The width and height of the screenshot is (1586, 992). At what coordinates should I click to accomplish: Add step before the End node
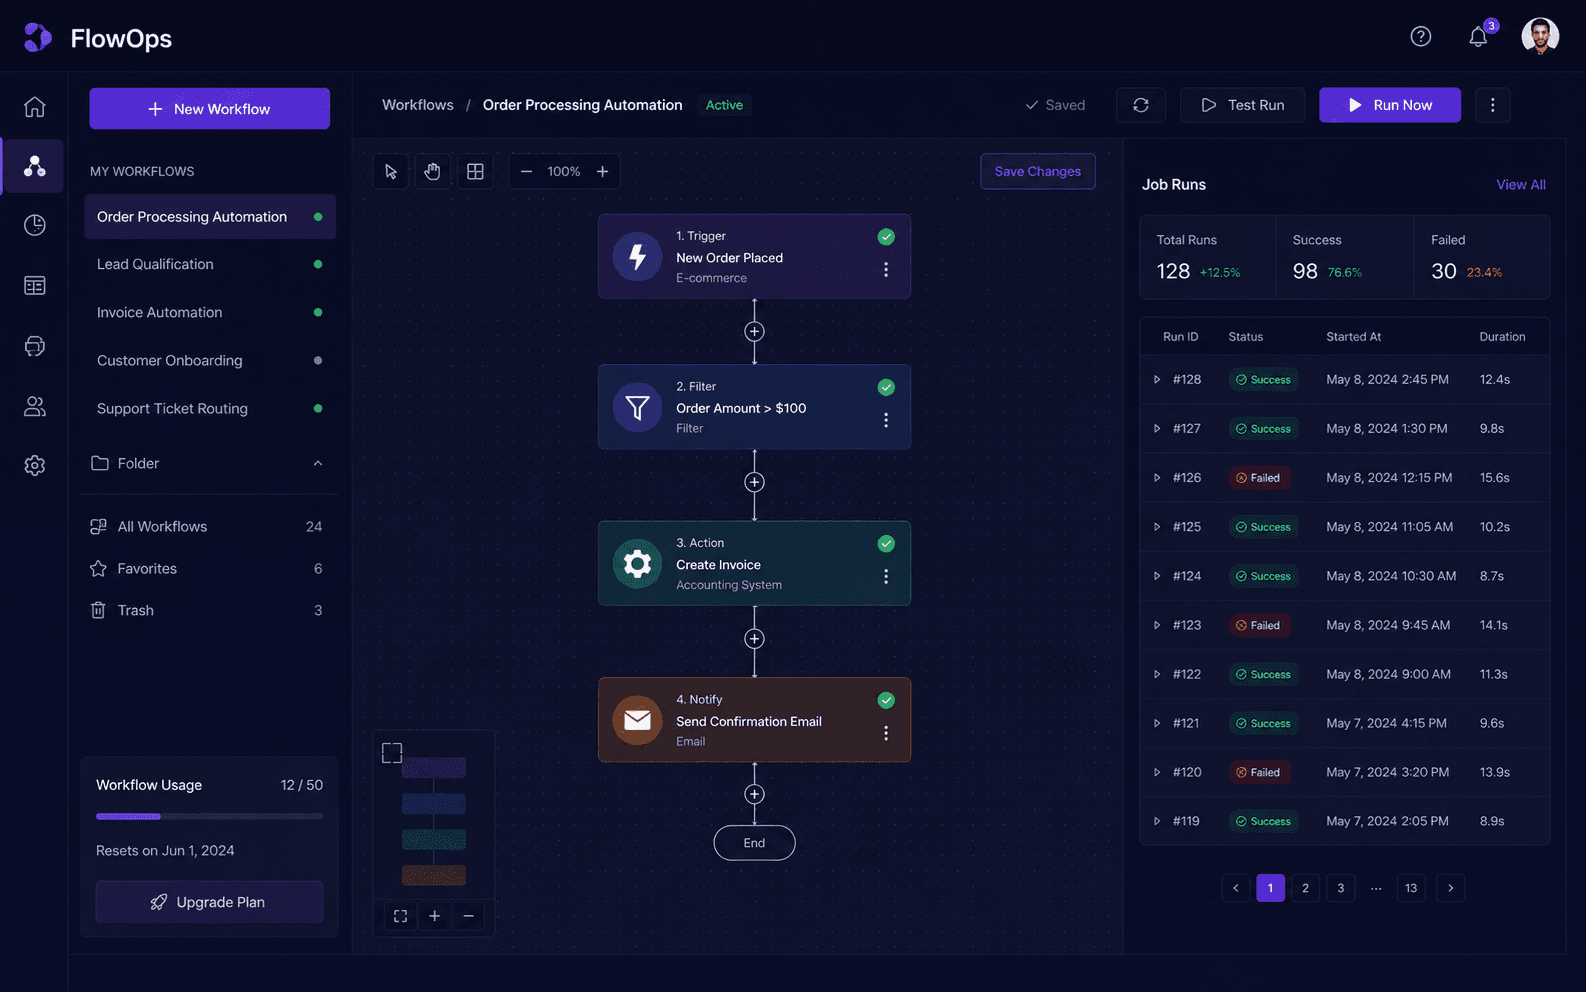(x=754, y=794)
